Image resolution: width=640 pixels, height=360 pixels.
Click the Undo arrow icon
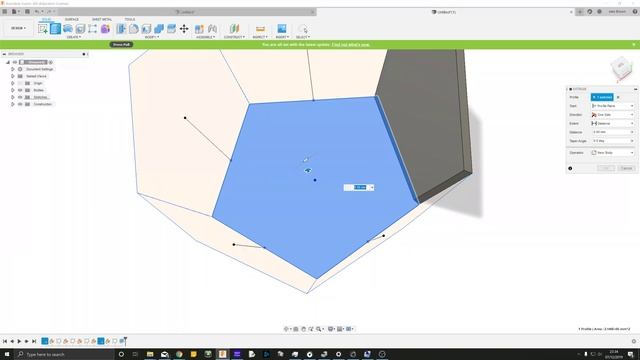pyautogui.click(x=37, y=11)
